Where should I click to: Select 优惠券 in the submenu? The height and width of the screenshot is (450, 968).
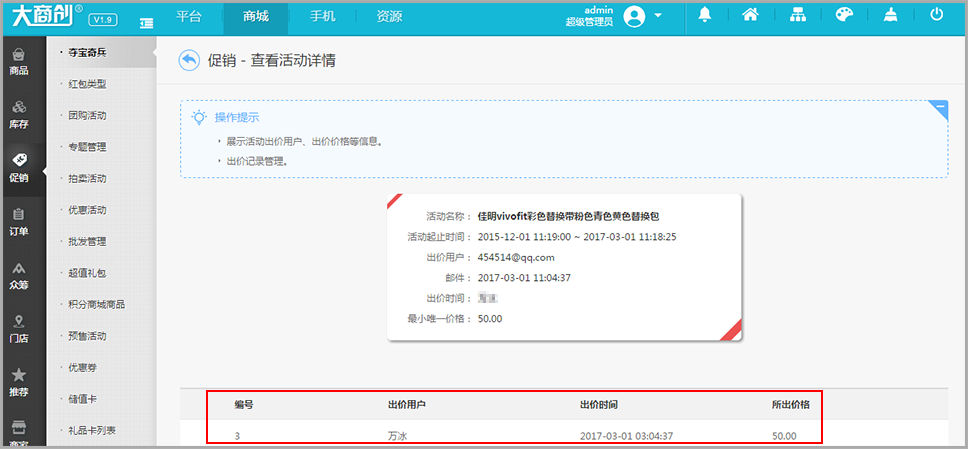[82, 367]
